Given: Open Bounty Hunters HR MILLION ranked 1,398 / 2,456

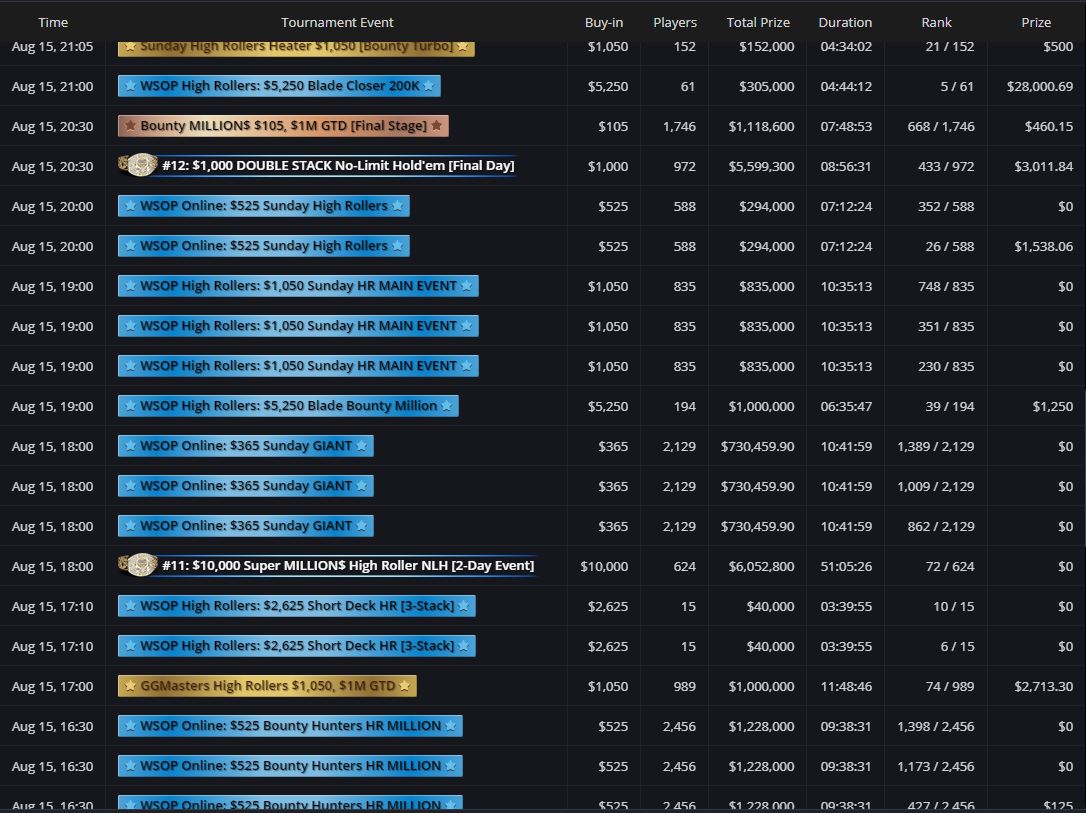Looking at the screenshot, I should (290, 726).
